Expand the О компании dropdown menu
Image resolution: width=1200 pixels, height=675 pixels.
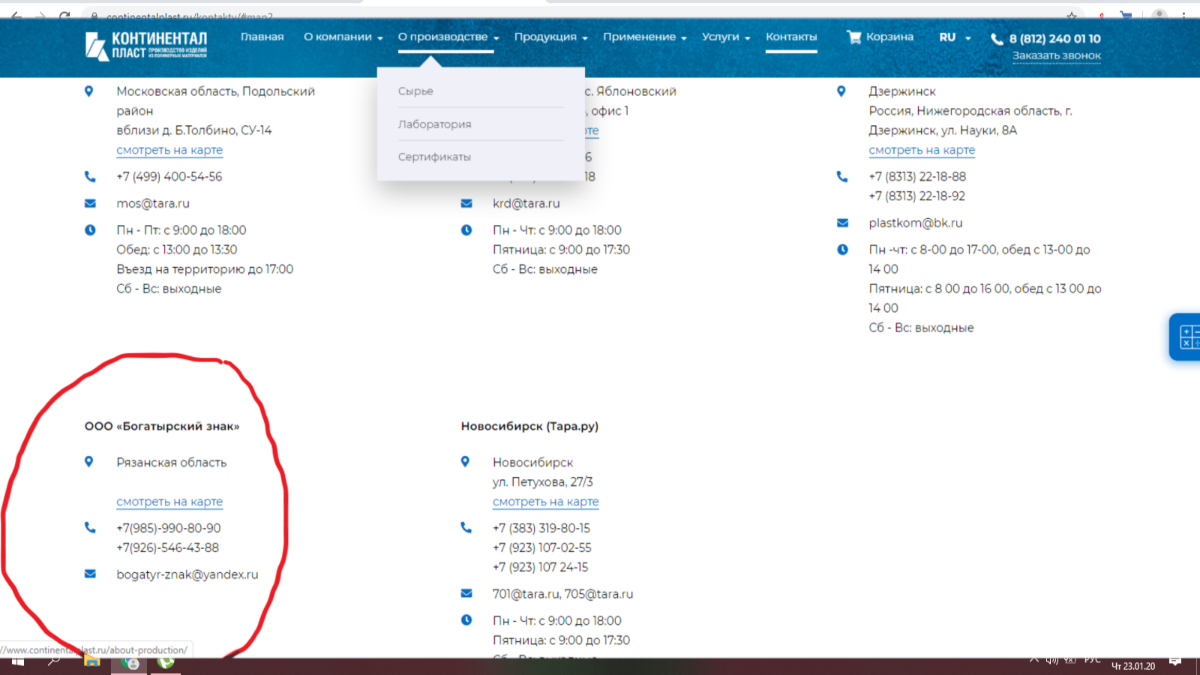[x=343, y=37]
